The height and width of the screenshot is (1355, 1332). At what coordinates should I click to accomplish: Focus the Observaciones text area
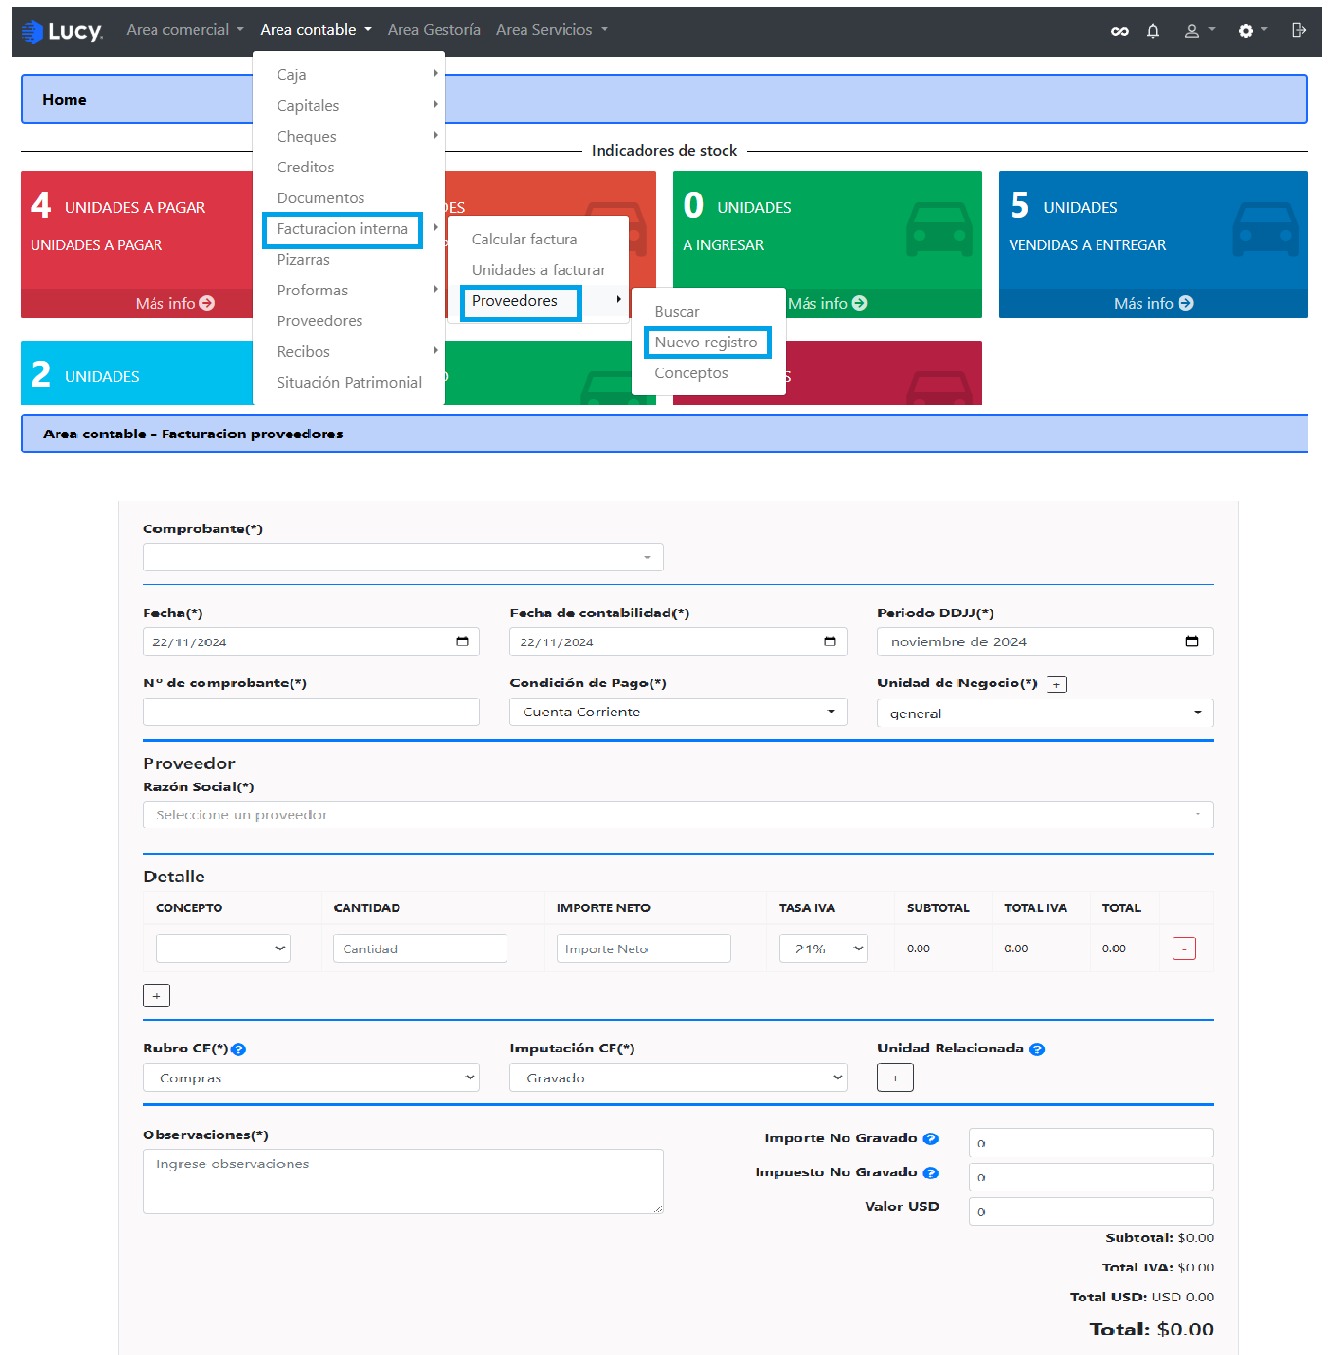pos(403,1181)
